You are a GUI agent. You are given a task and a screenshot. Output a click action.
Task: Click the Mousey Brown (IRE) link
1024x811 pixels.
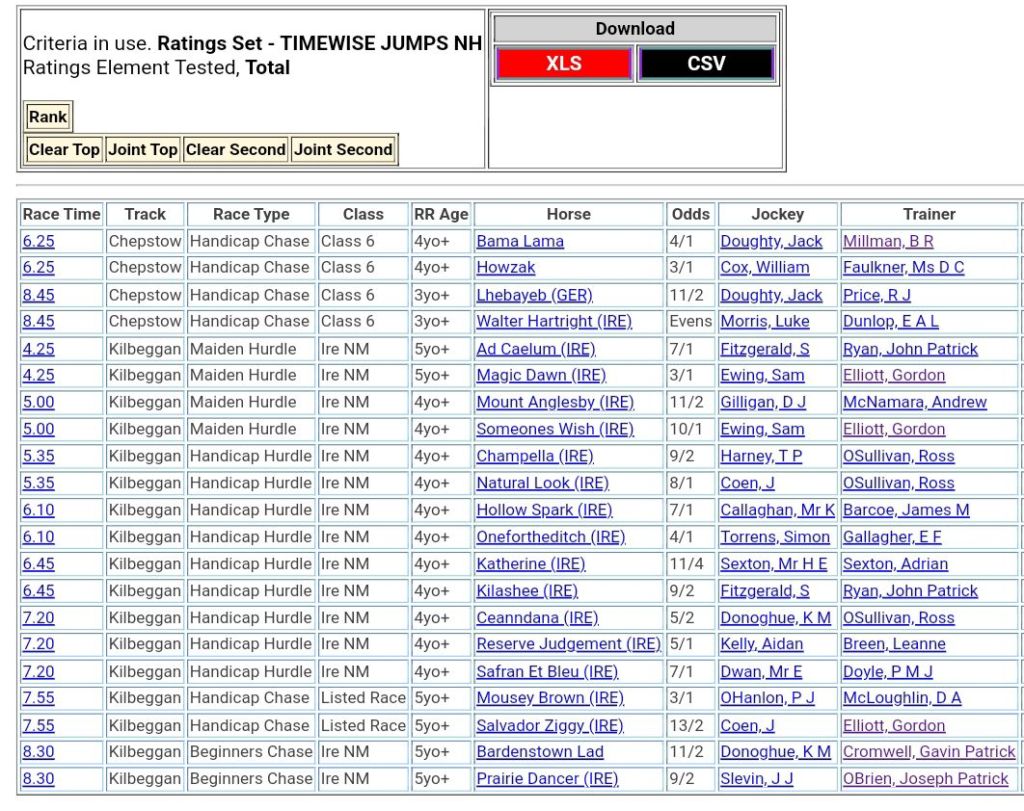click(x=549, y=698)
